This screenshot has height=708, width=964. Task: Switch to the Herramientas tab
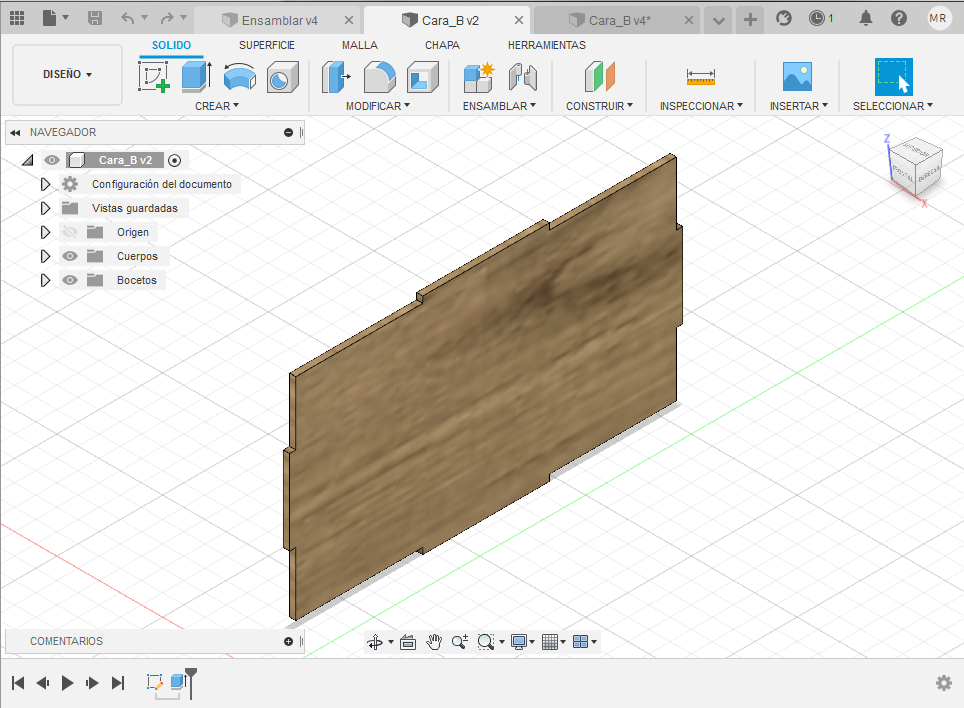pos(547,45)
